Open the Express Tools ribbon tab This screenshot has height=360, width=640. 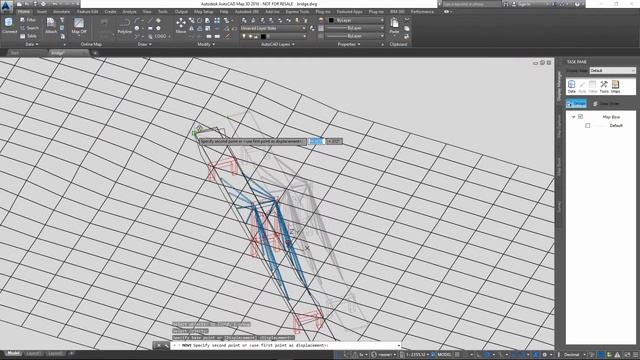(x=297, y=12)
